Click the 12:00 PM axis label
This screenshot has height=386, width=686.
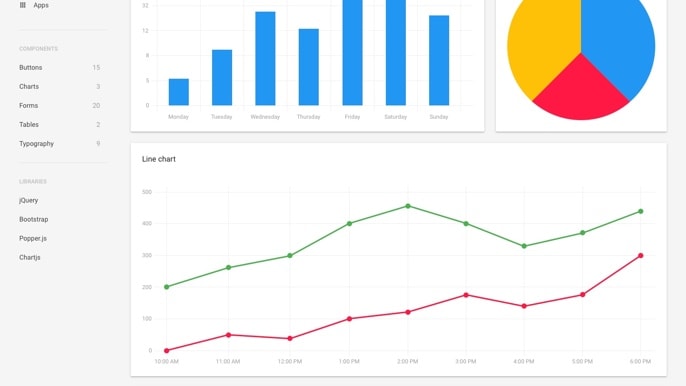290,361
